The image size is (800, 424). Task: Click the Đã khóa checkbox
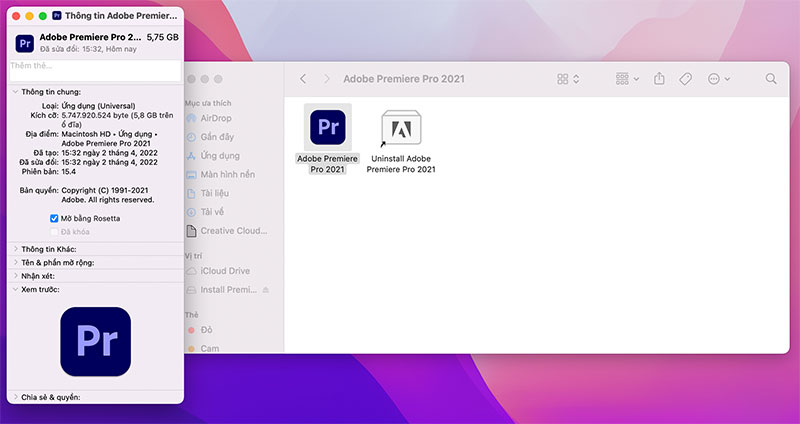click(54, 232)
